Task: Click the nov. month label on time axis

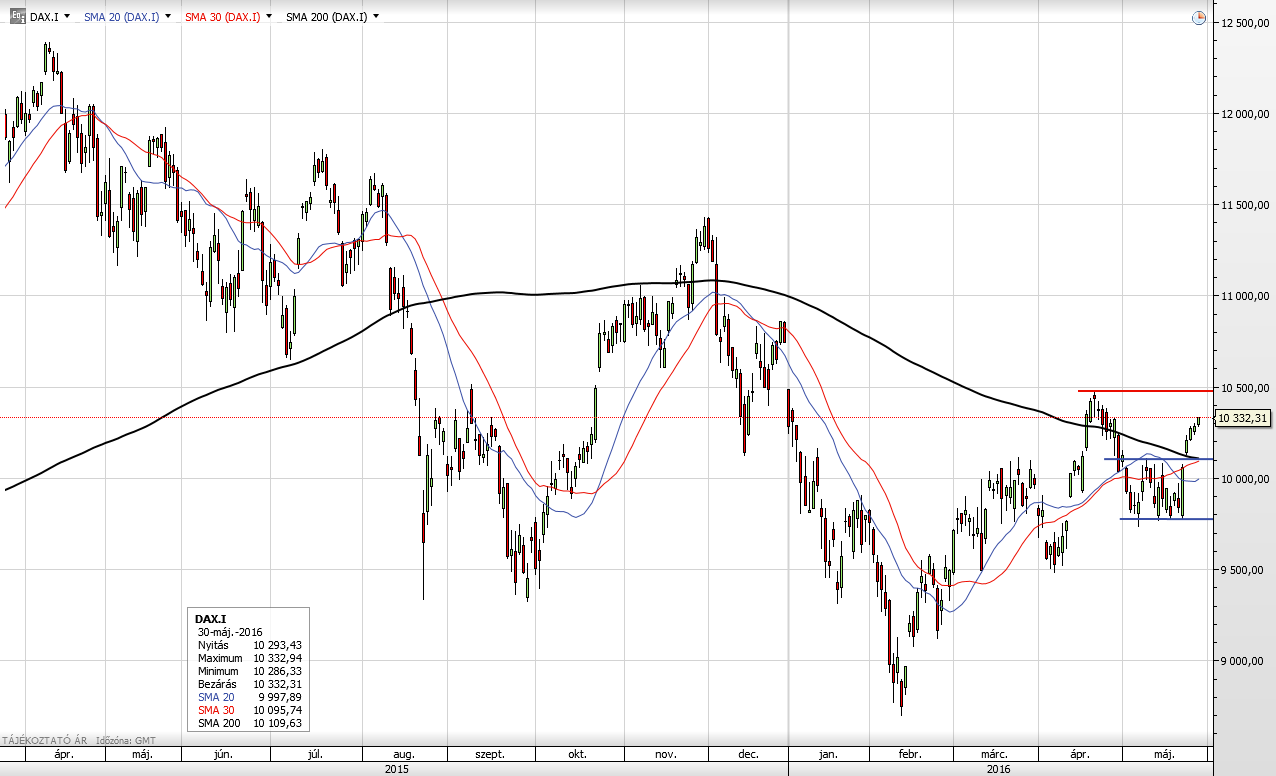Action: click(667, 755)
